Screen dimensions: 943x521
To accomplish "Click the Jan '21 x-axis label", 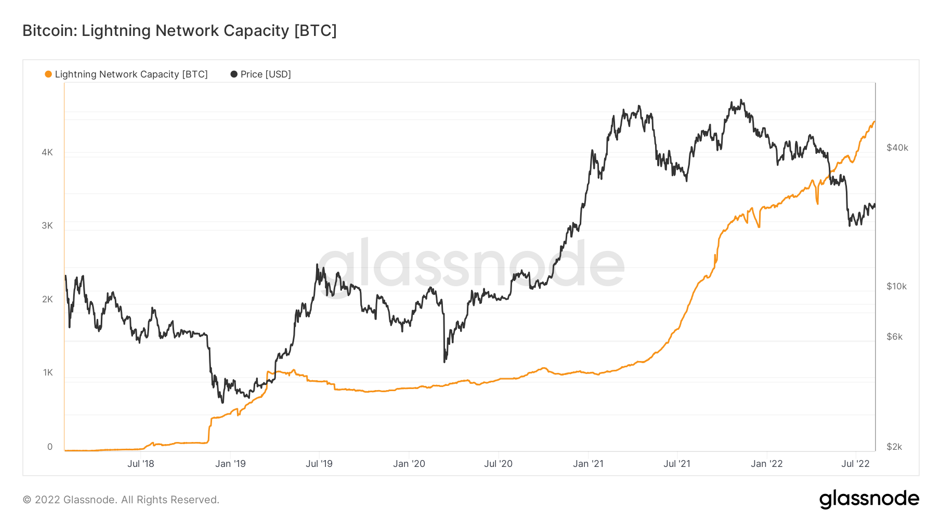I will (x=588, y=463).
